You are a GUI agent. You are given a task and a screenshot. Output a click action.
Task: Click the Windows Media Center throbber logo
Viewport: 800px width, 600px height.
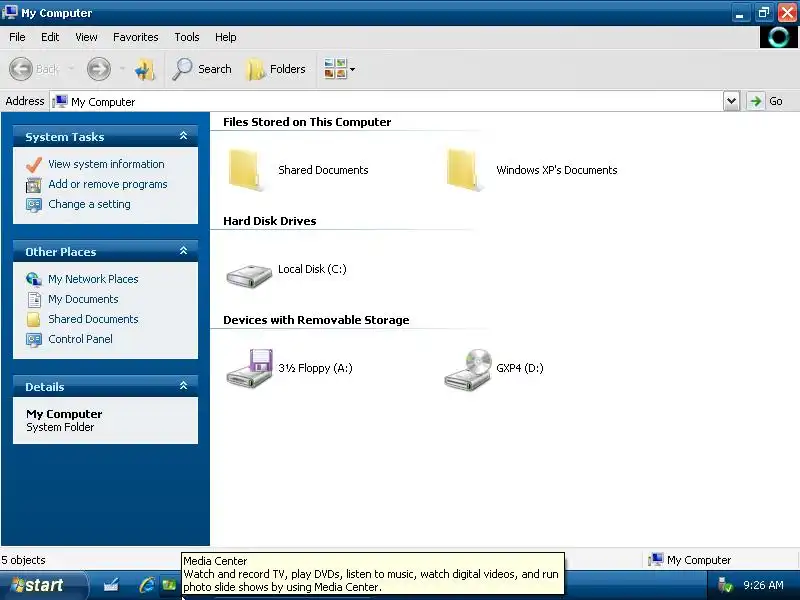point(778,37)
